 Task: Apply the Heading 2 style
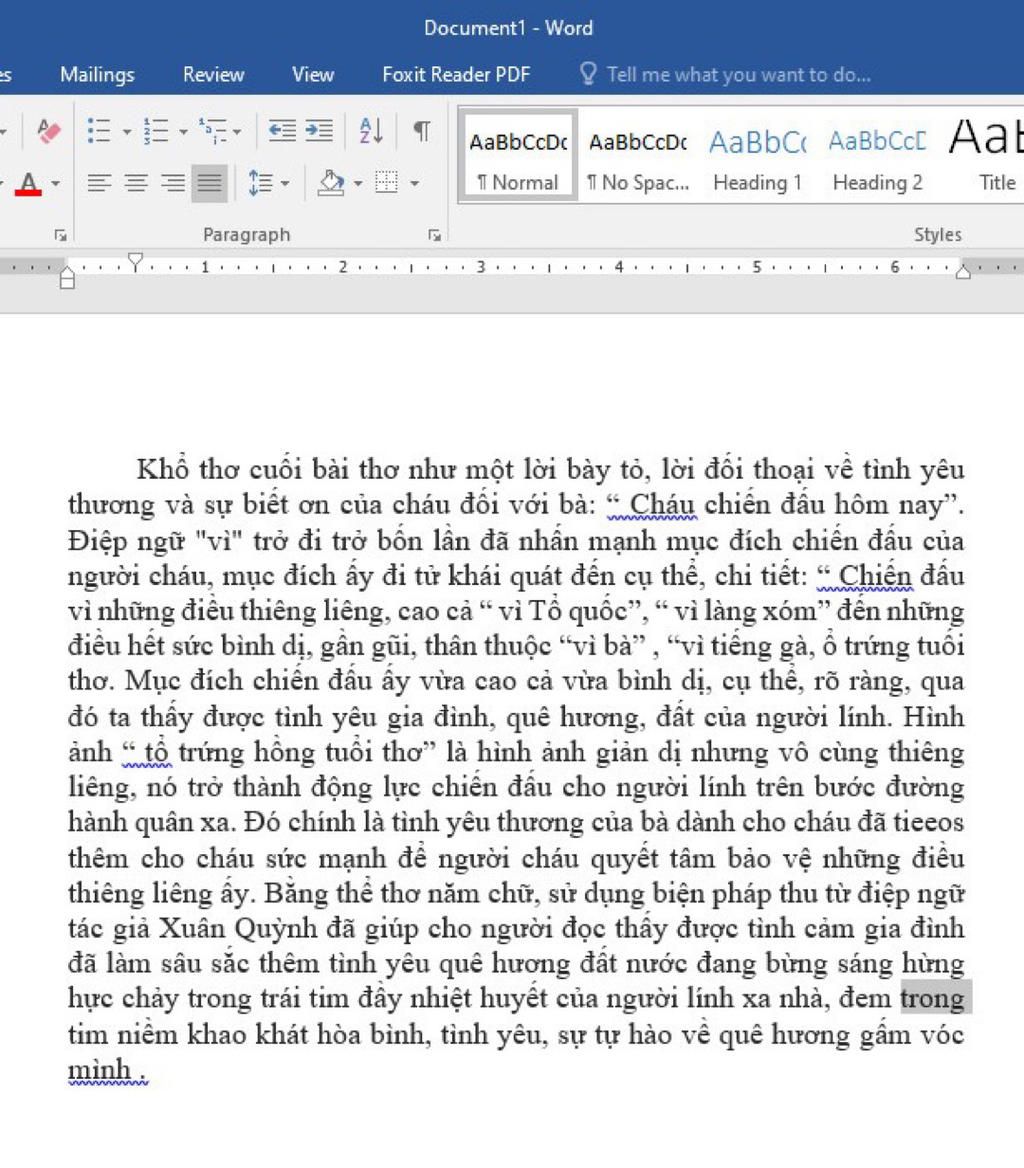(877, 156)
